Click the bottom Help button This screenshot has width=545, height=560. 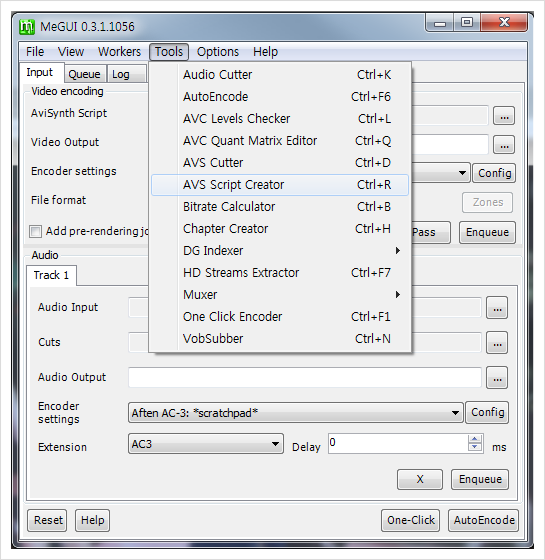tap(92, 520)
